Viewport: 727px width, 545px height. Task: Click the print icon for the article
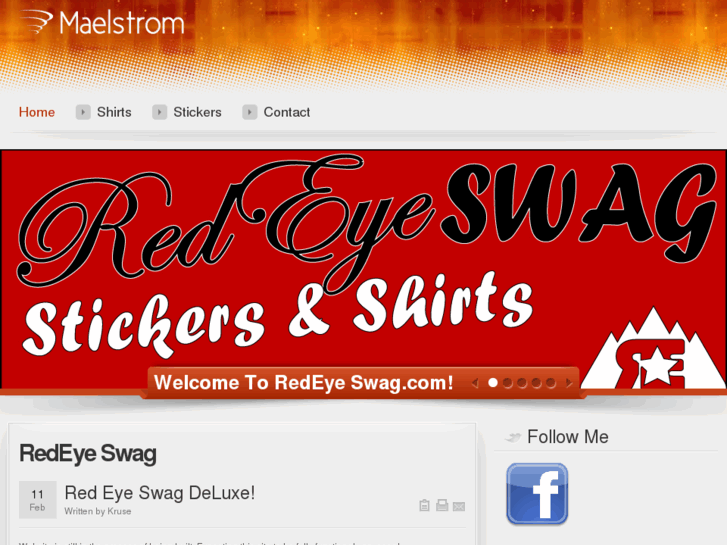pos(442,505)
